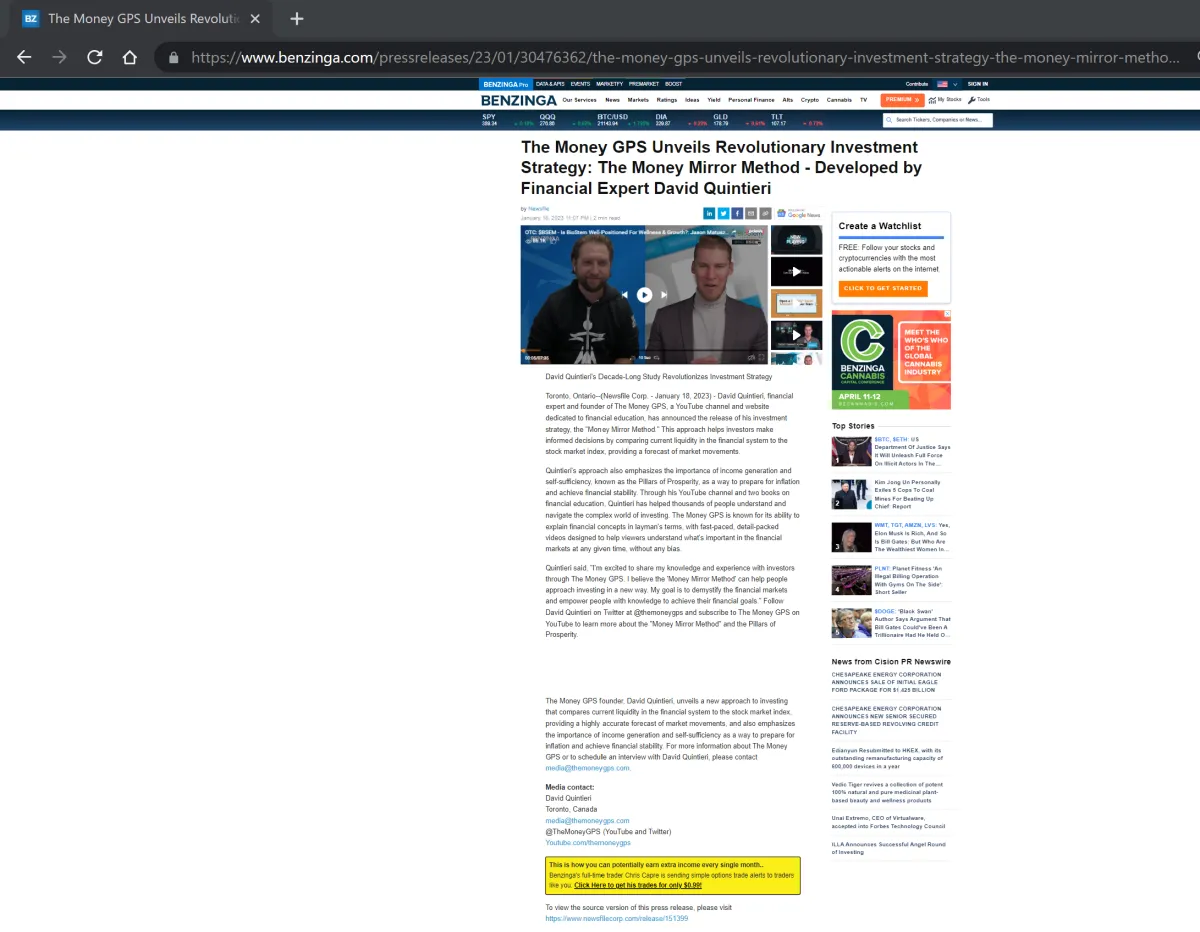Click the Newsfile author link
Image resolution: width=1200 pixels, height=932 pixels.
tap(538, 209)
